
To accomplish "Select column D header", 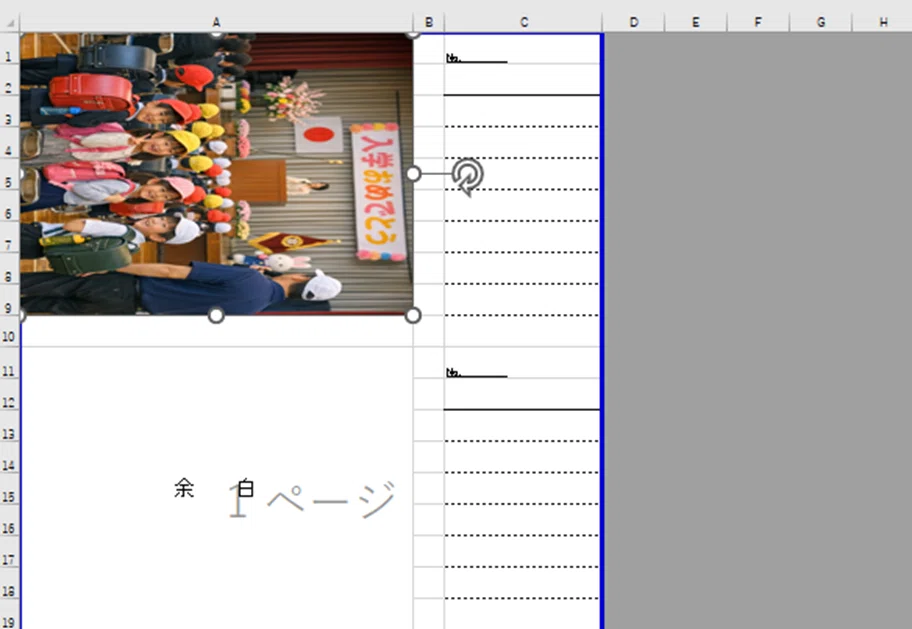I will 633,22.
